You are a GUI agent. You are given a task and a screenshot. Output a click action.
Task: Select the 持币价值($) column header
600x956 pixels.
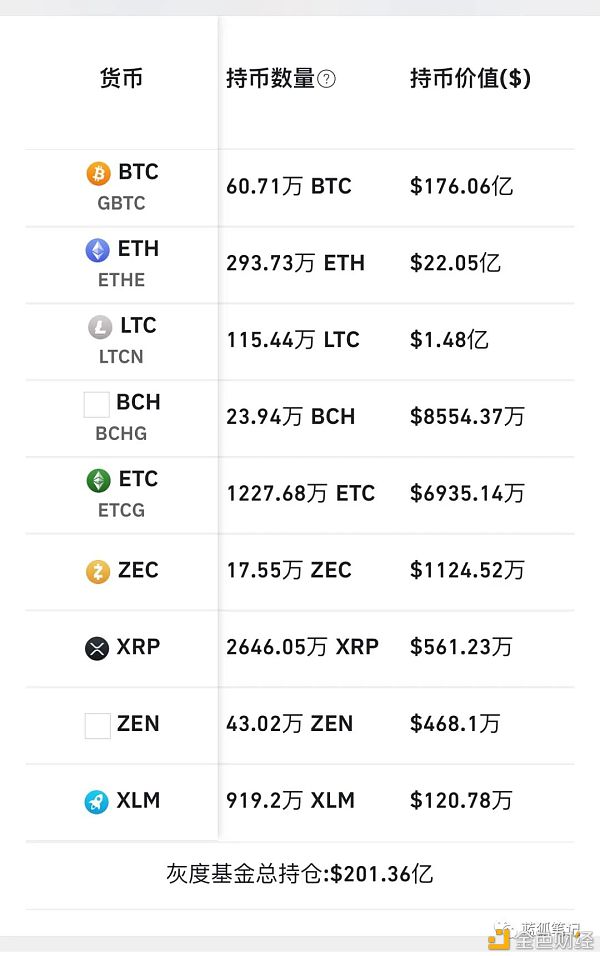470,79
